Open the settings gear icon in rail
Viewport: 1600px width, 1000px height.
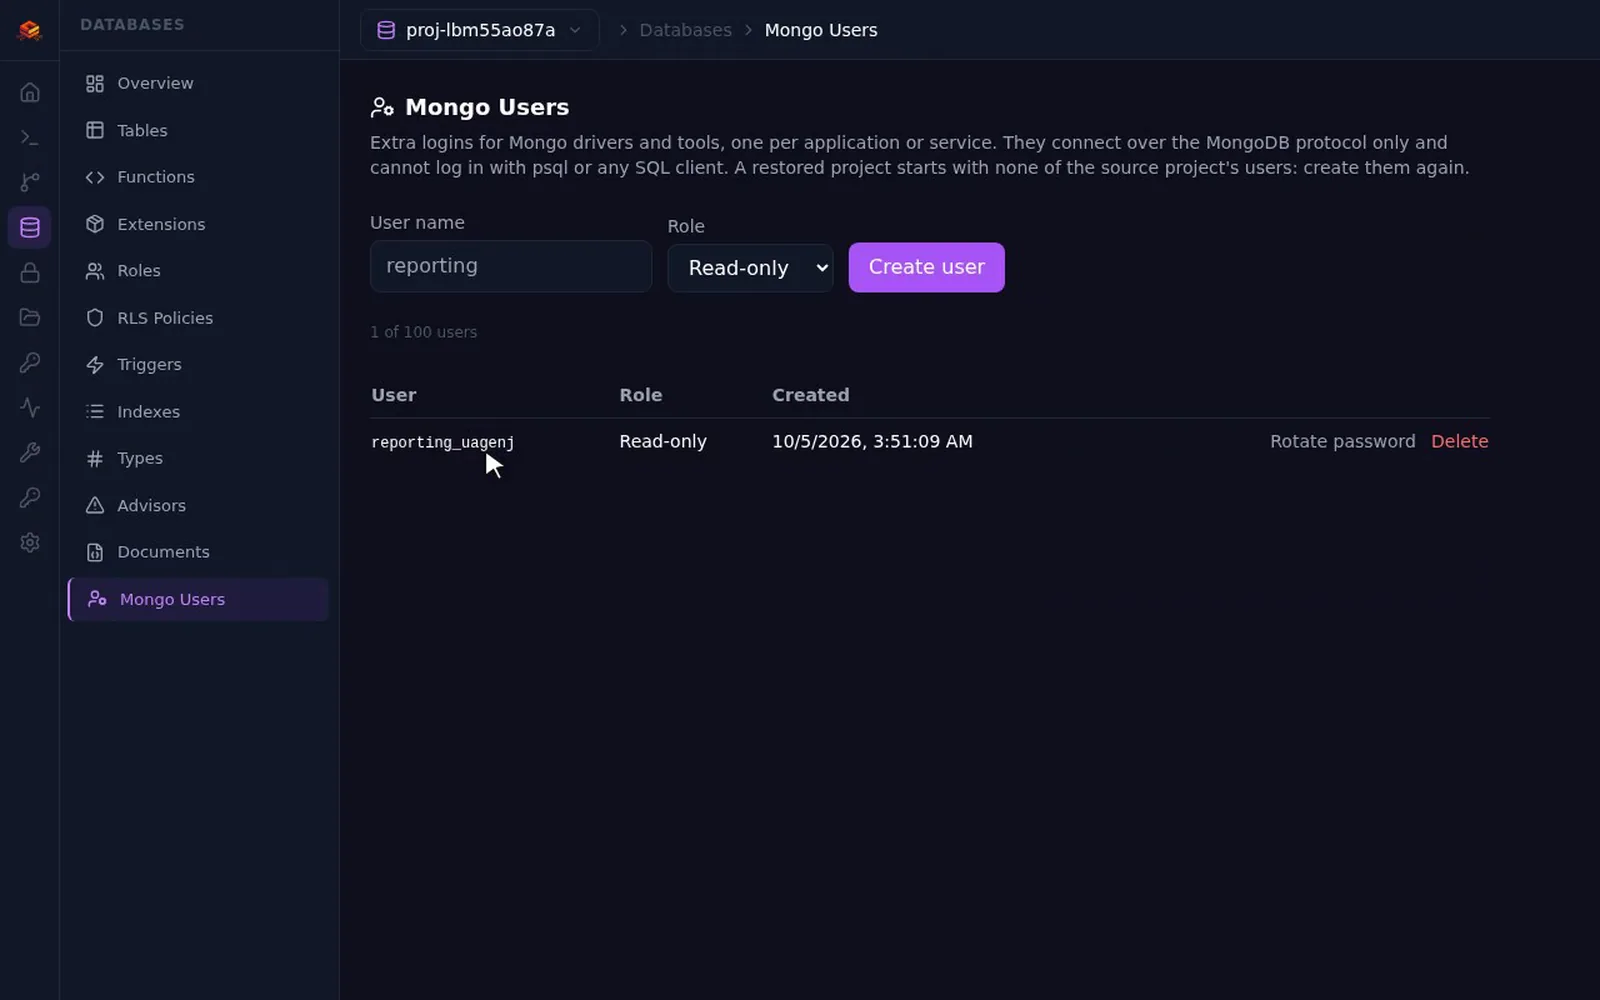click(x=30, y=543)
